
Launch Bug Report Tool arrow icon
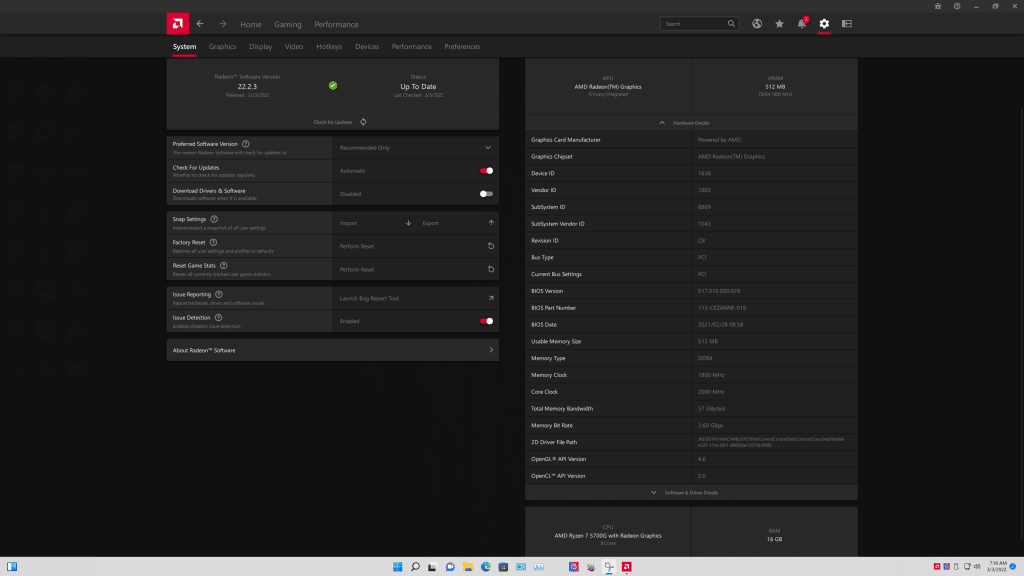click(x=491, y=298)
